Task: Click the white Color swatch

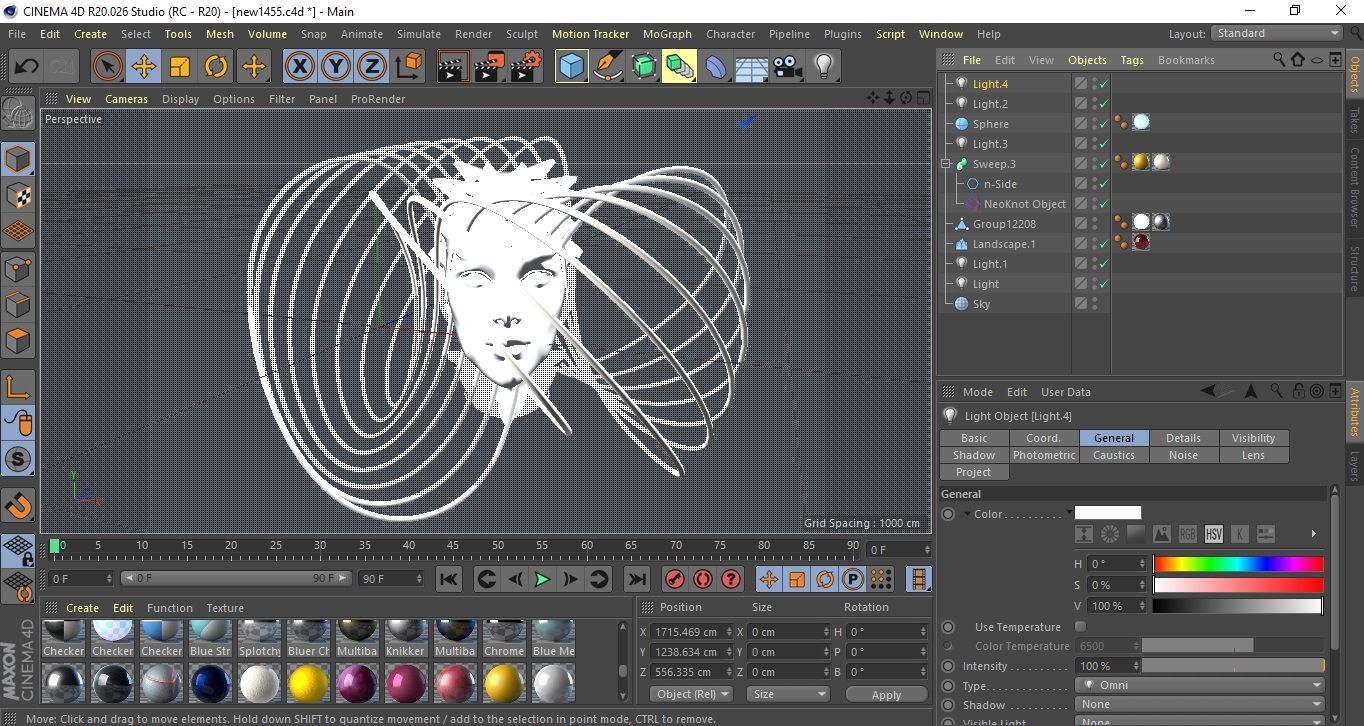Action: tap(1107, 513)
